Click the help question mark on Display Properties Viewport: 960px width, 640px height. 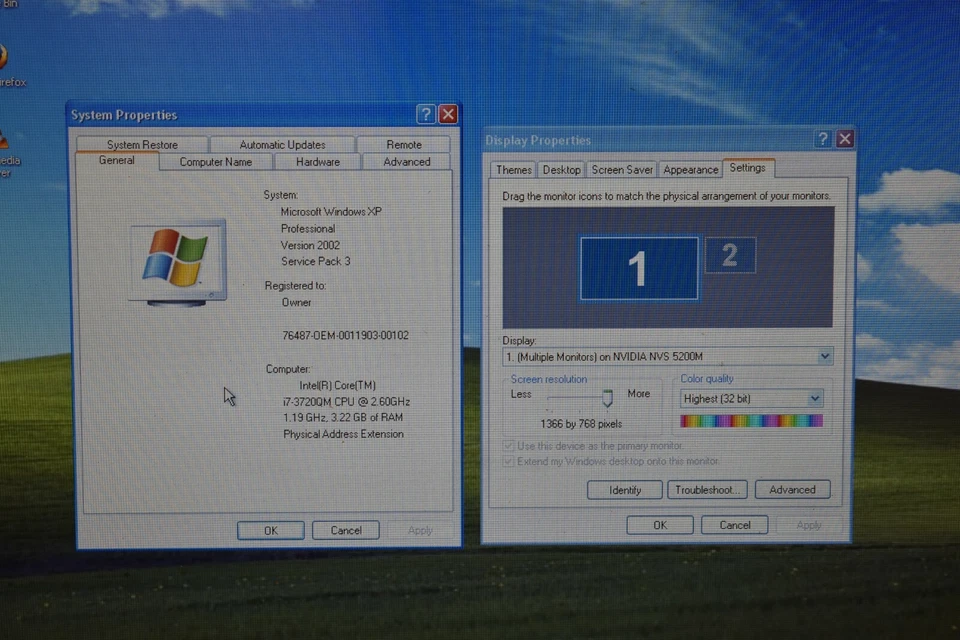point(822,138)
